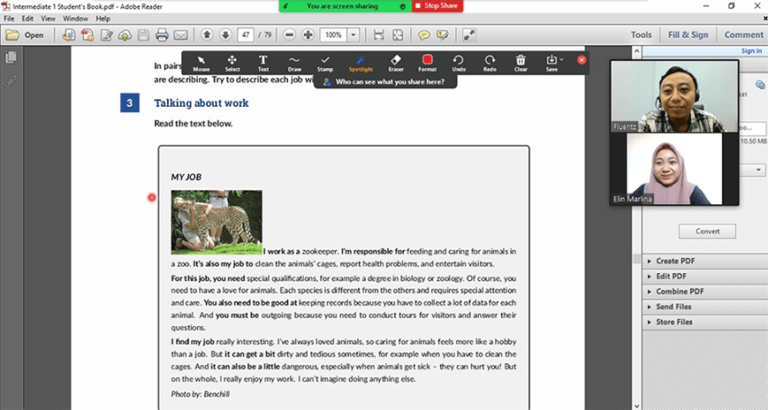Activate the Spotlight tool
This screenshot has height=410, width=768.
click(360, 63)
